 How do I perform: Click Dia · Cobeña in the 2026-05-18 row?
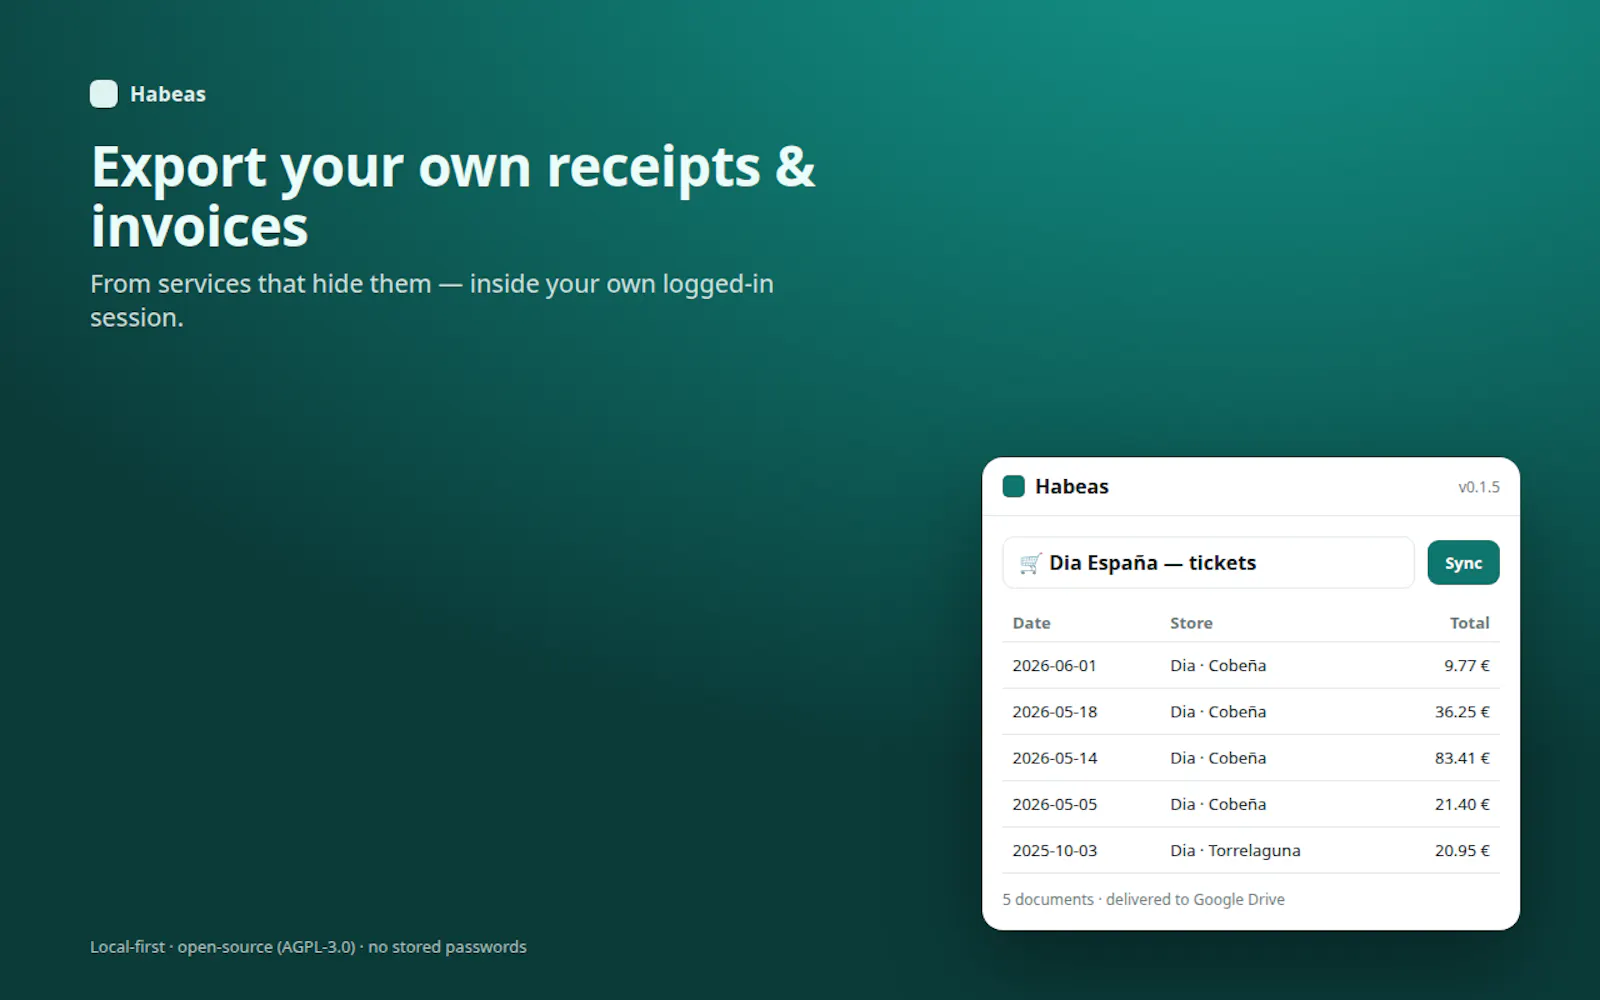click(1218, 712)
